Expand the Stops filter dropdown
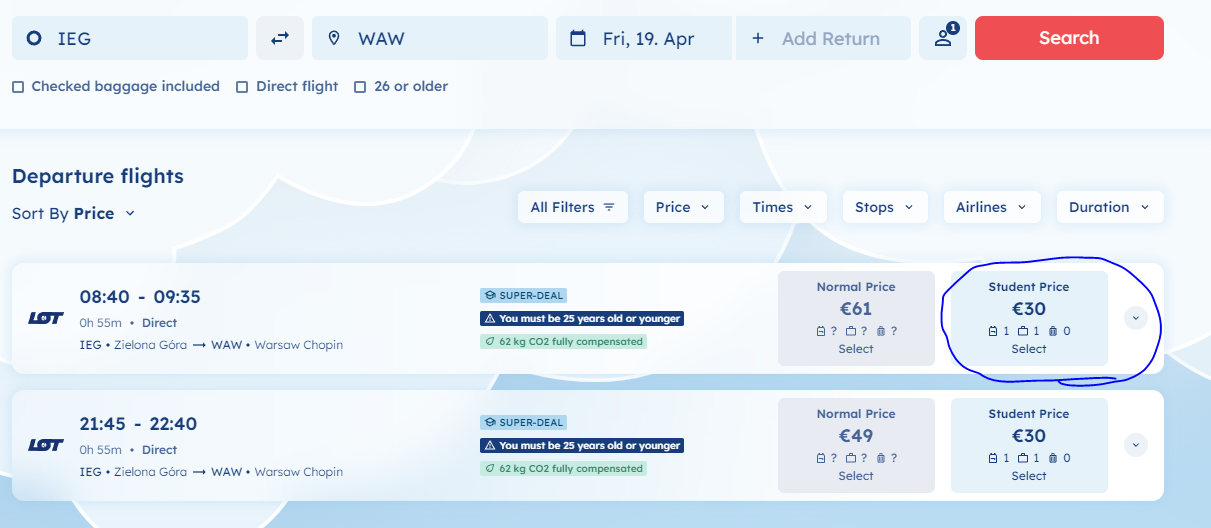The image size is (1211, 528). pos(884,207)
